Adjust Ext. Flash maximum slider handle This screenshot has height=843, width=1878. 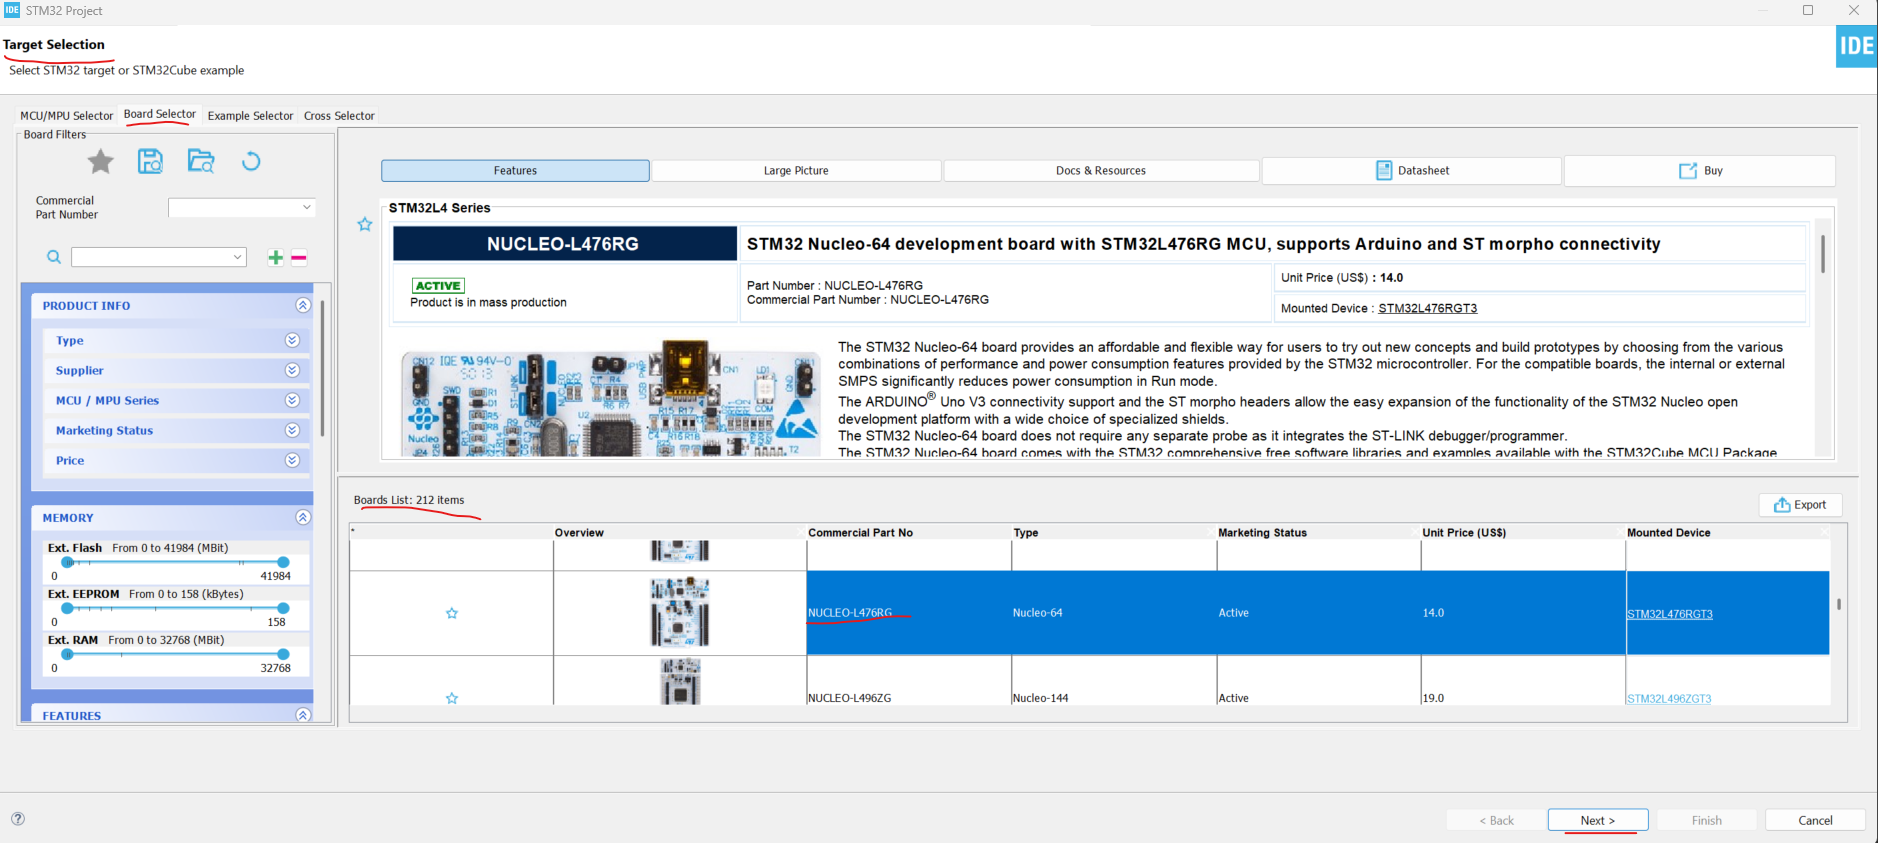(283, 562)
